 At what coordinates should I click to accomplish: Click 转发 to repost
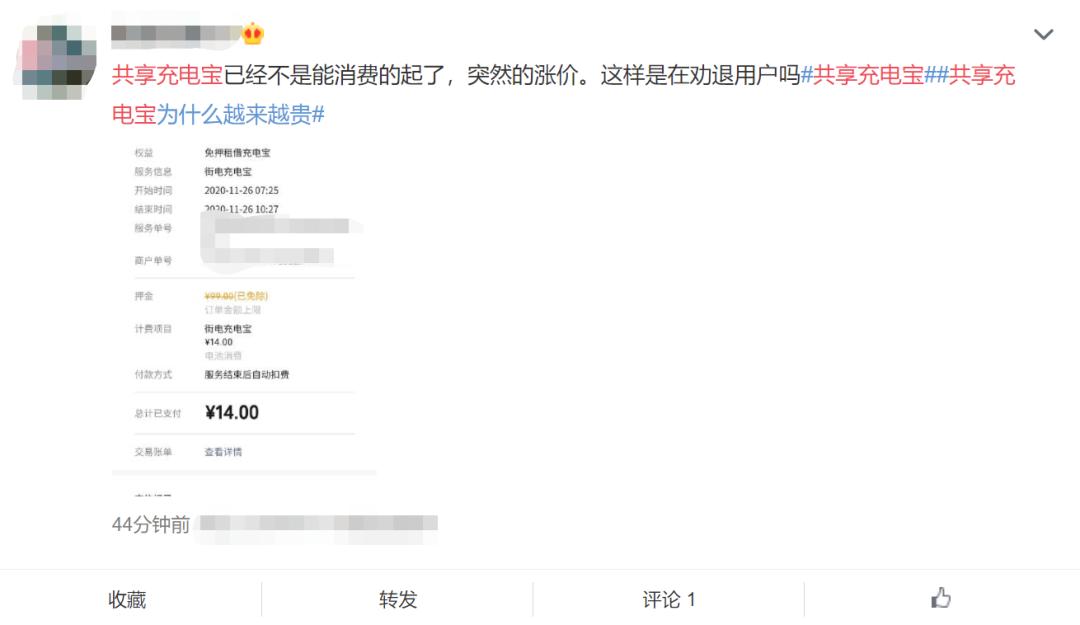[398, 600]
